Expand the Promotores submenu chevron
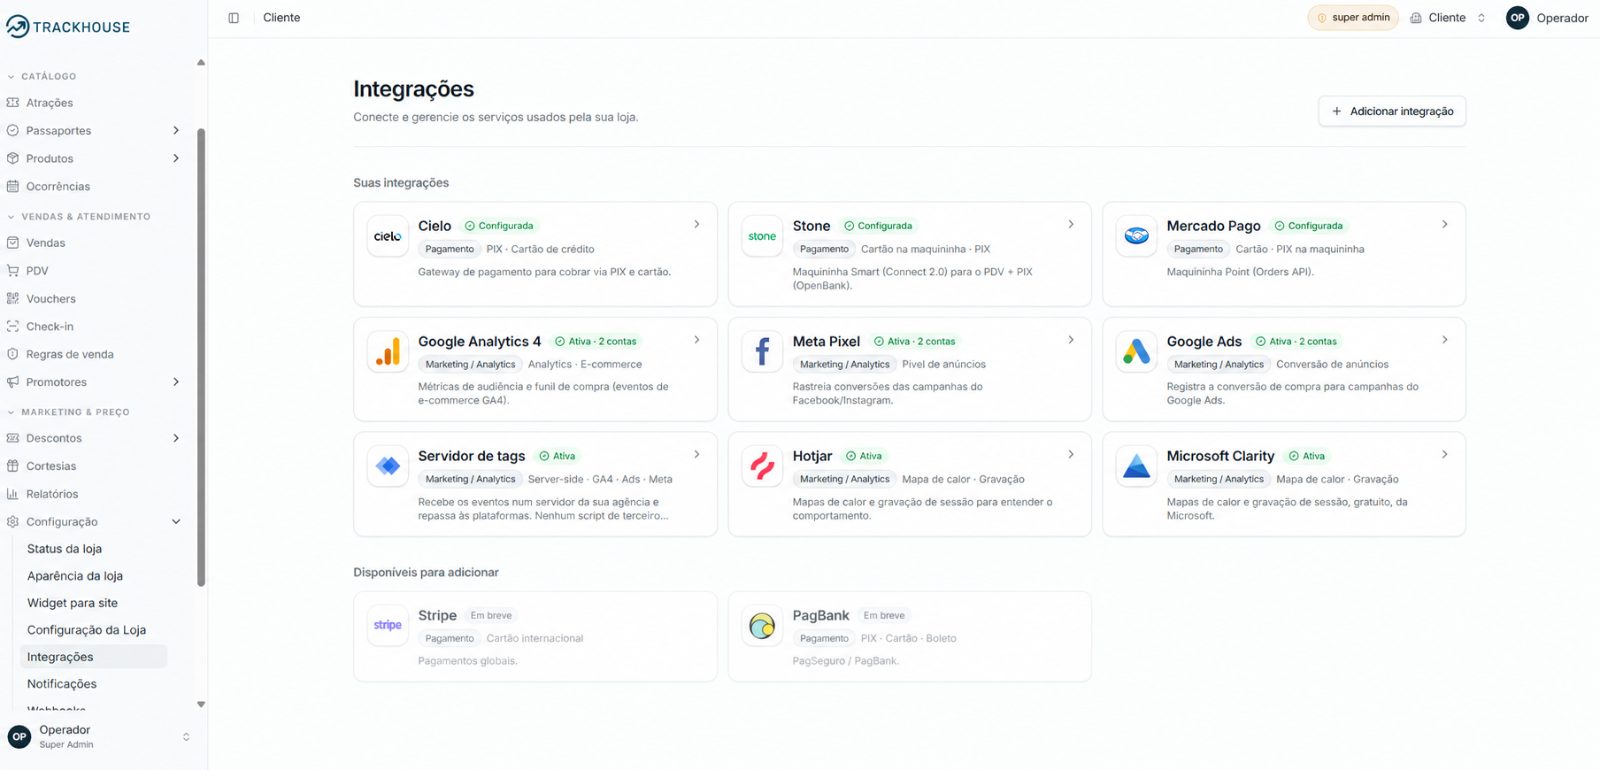The image size is (1600, 770). coord(176,383)
